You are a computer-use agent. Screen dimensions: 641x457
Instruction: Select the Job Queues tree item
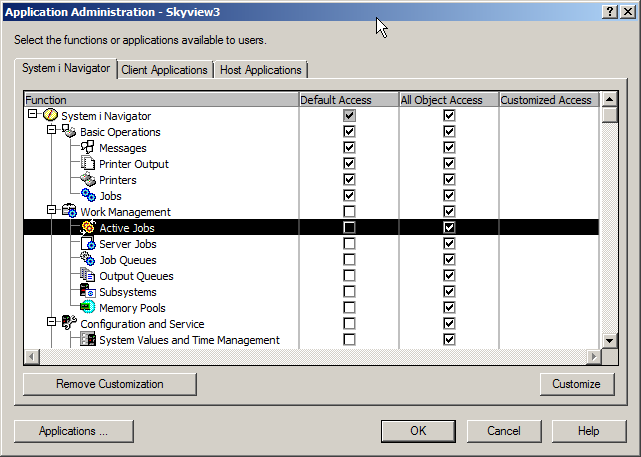(x=128, y=260)
